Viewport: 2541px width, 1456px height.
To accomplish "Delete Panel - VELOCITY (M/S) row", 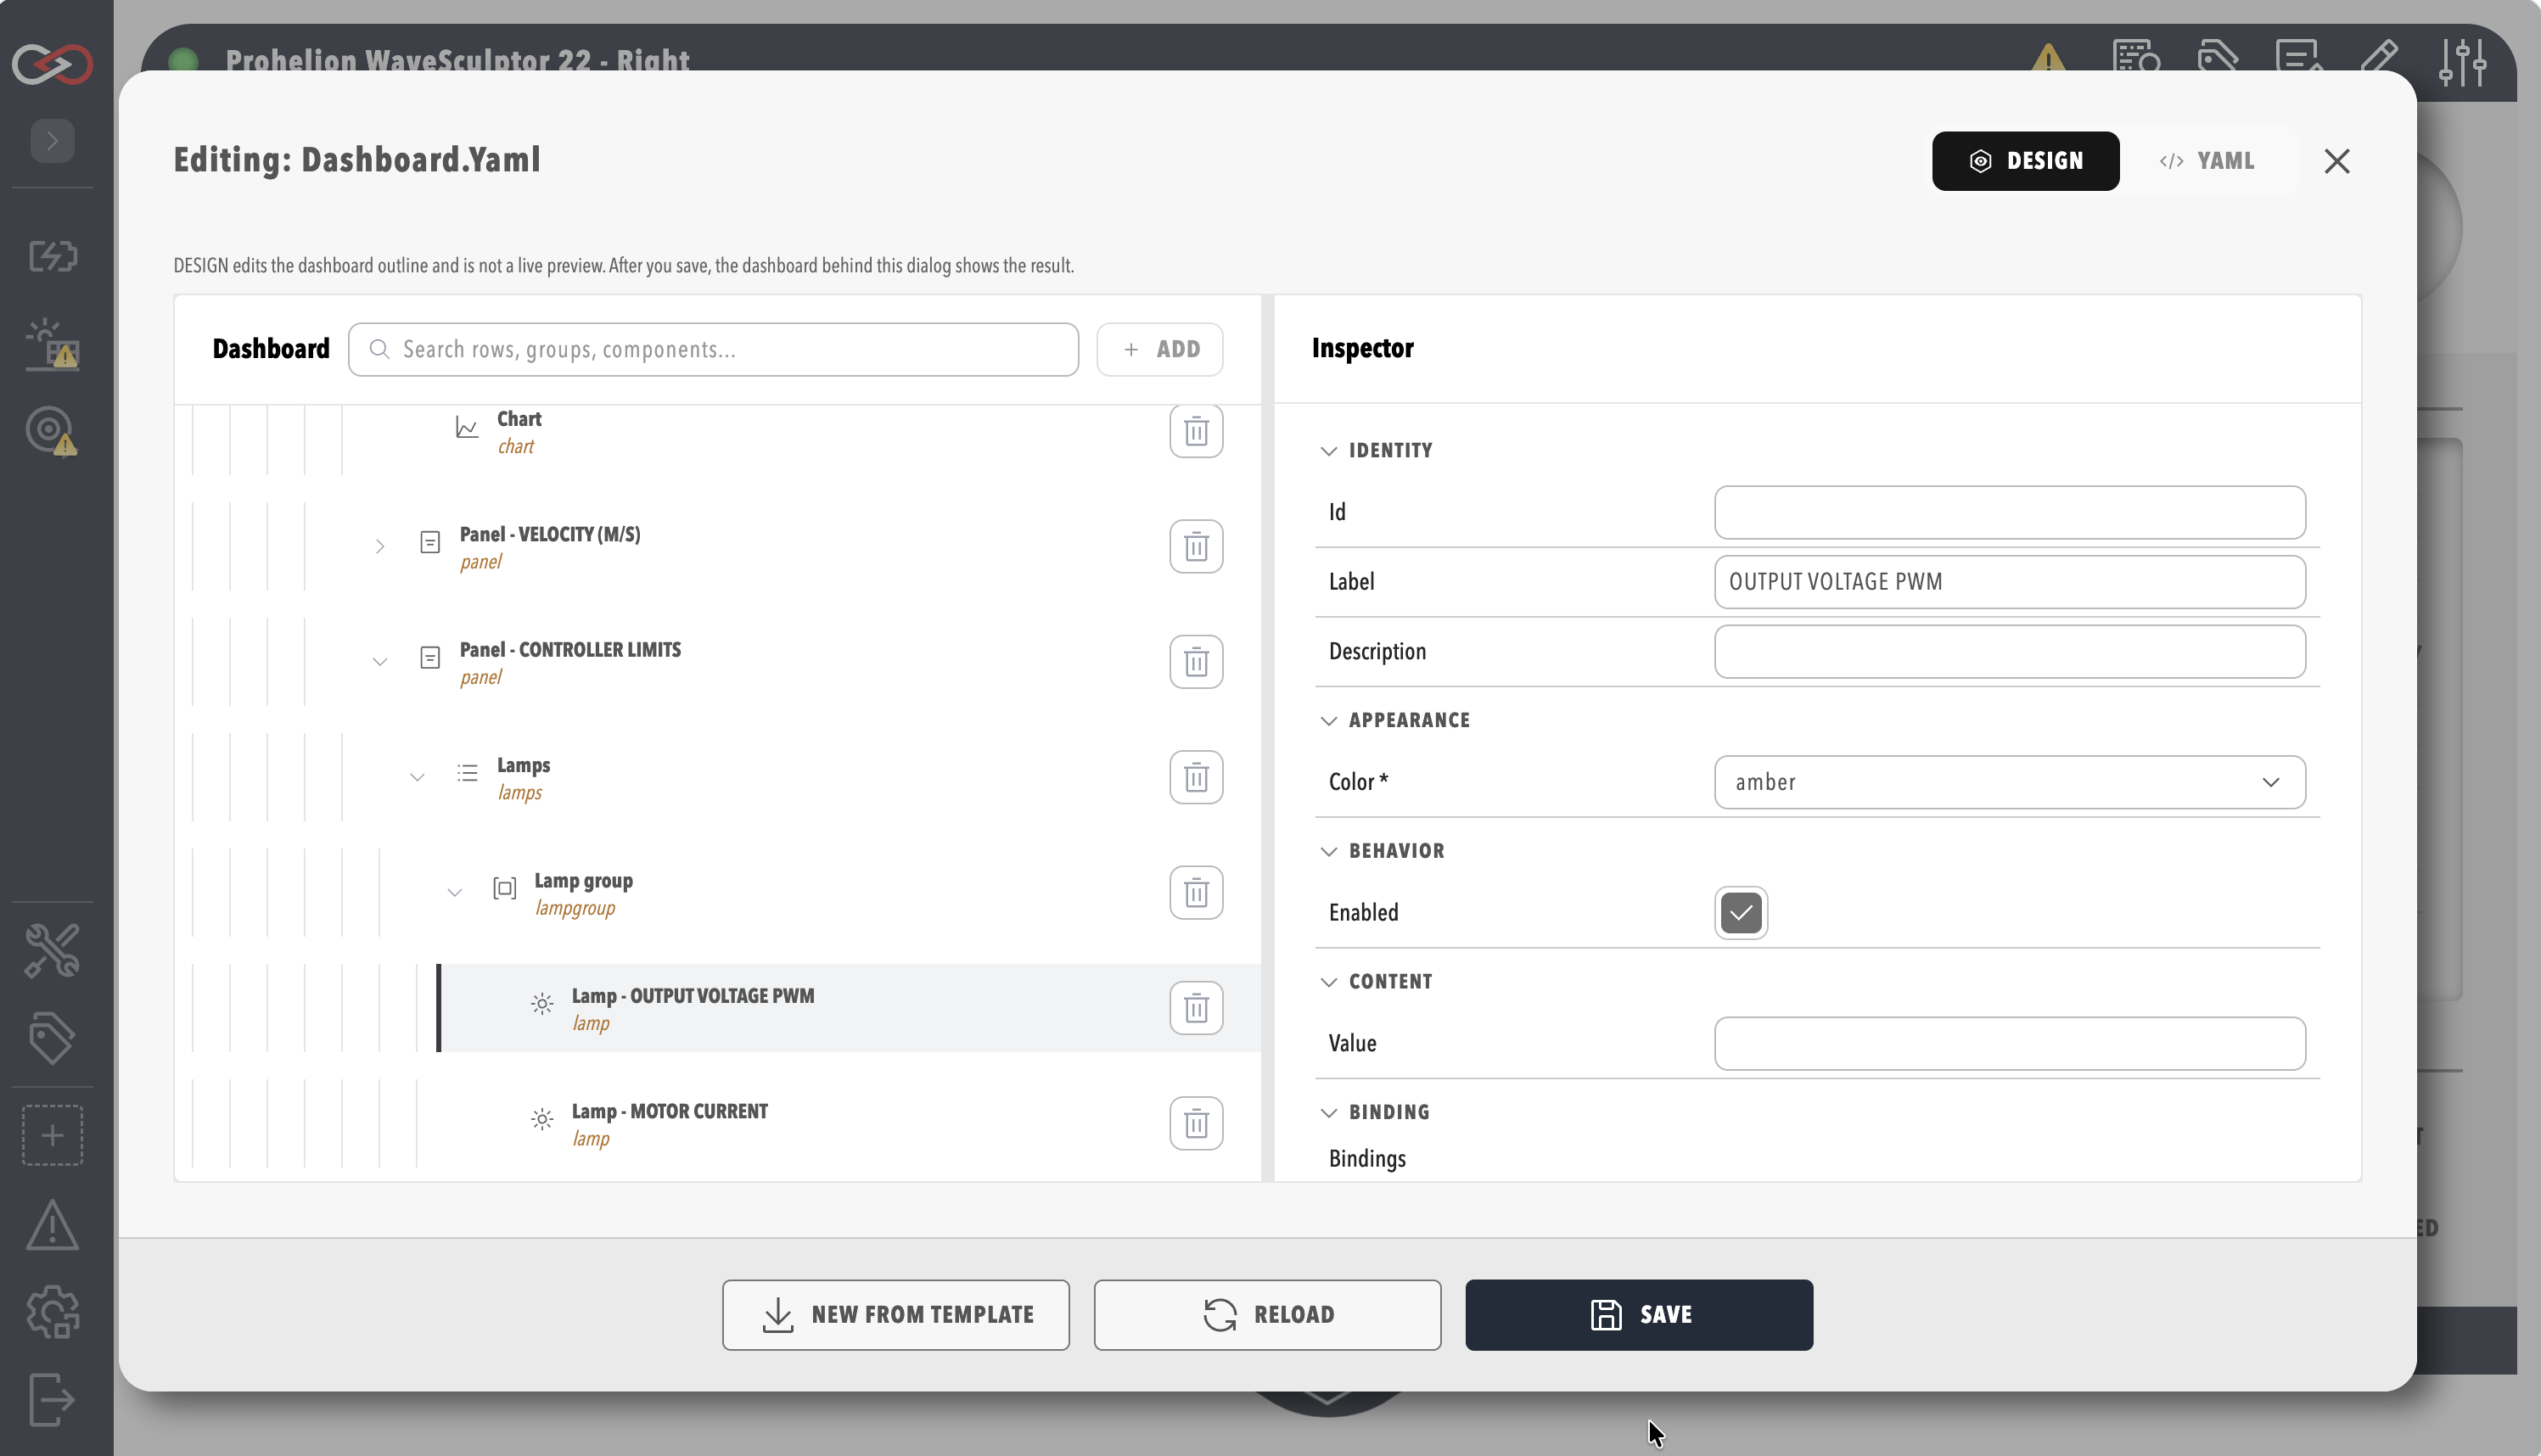I will click(x=1196, y=546).
